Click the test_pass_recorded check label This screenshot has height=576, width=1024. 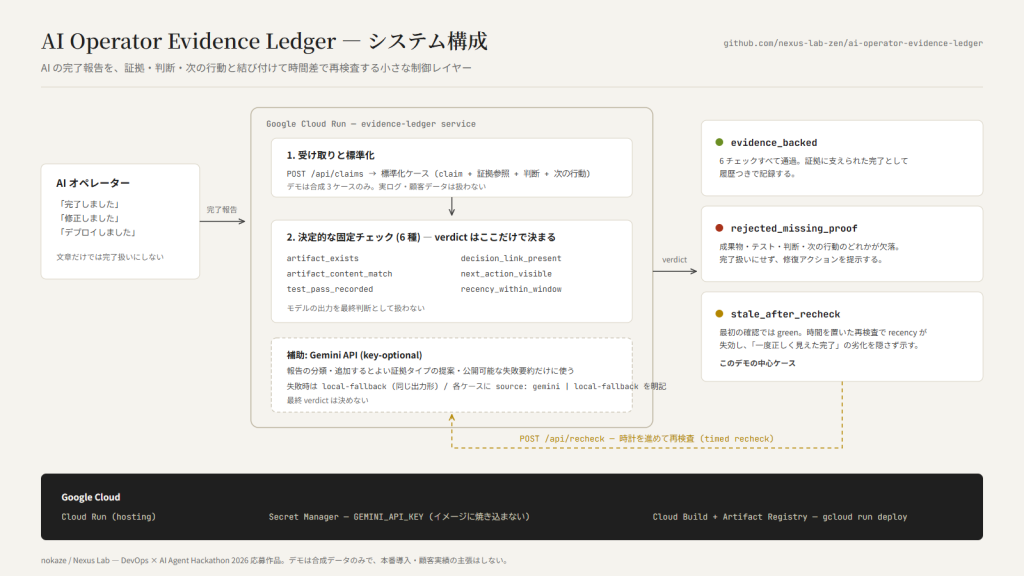click(330, 289)
